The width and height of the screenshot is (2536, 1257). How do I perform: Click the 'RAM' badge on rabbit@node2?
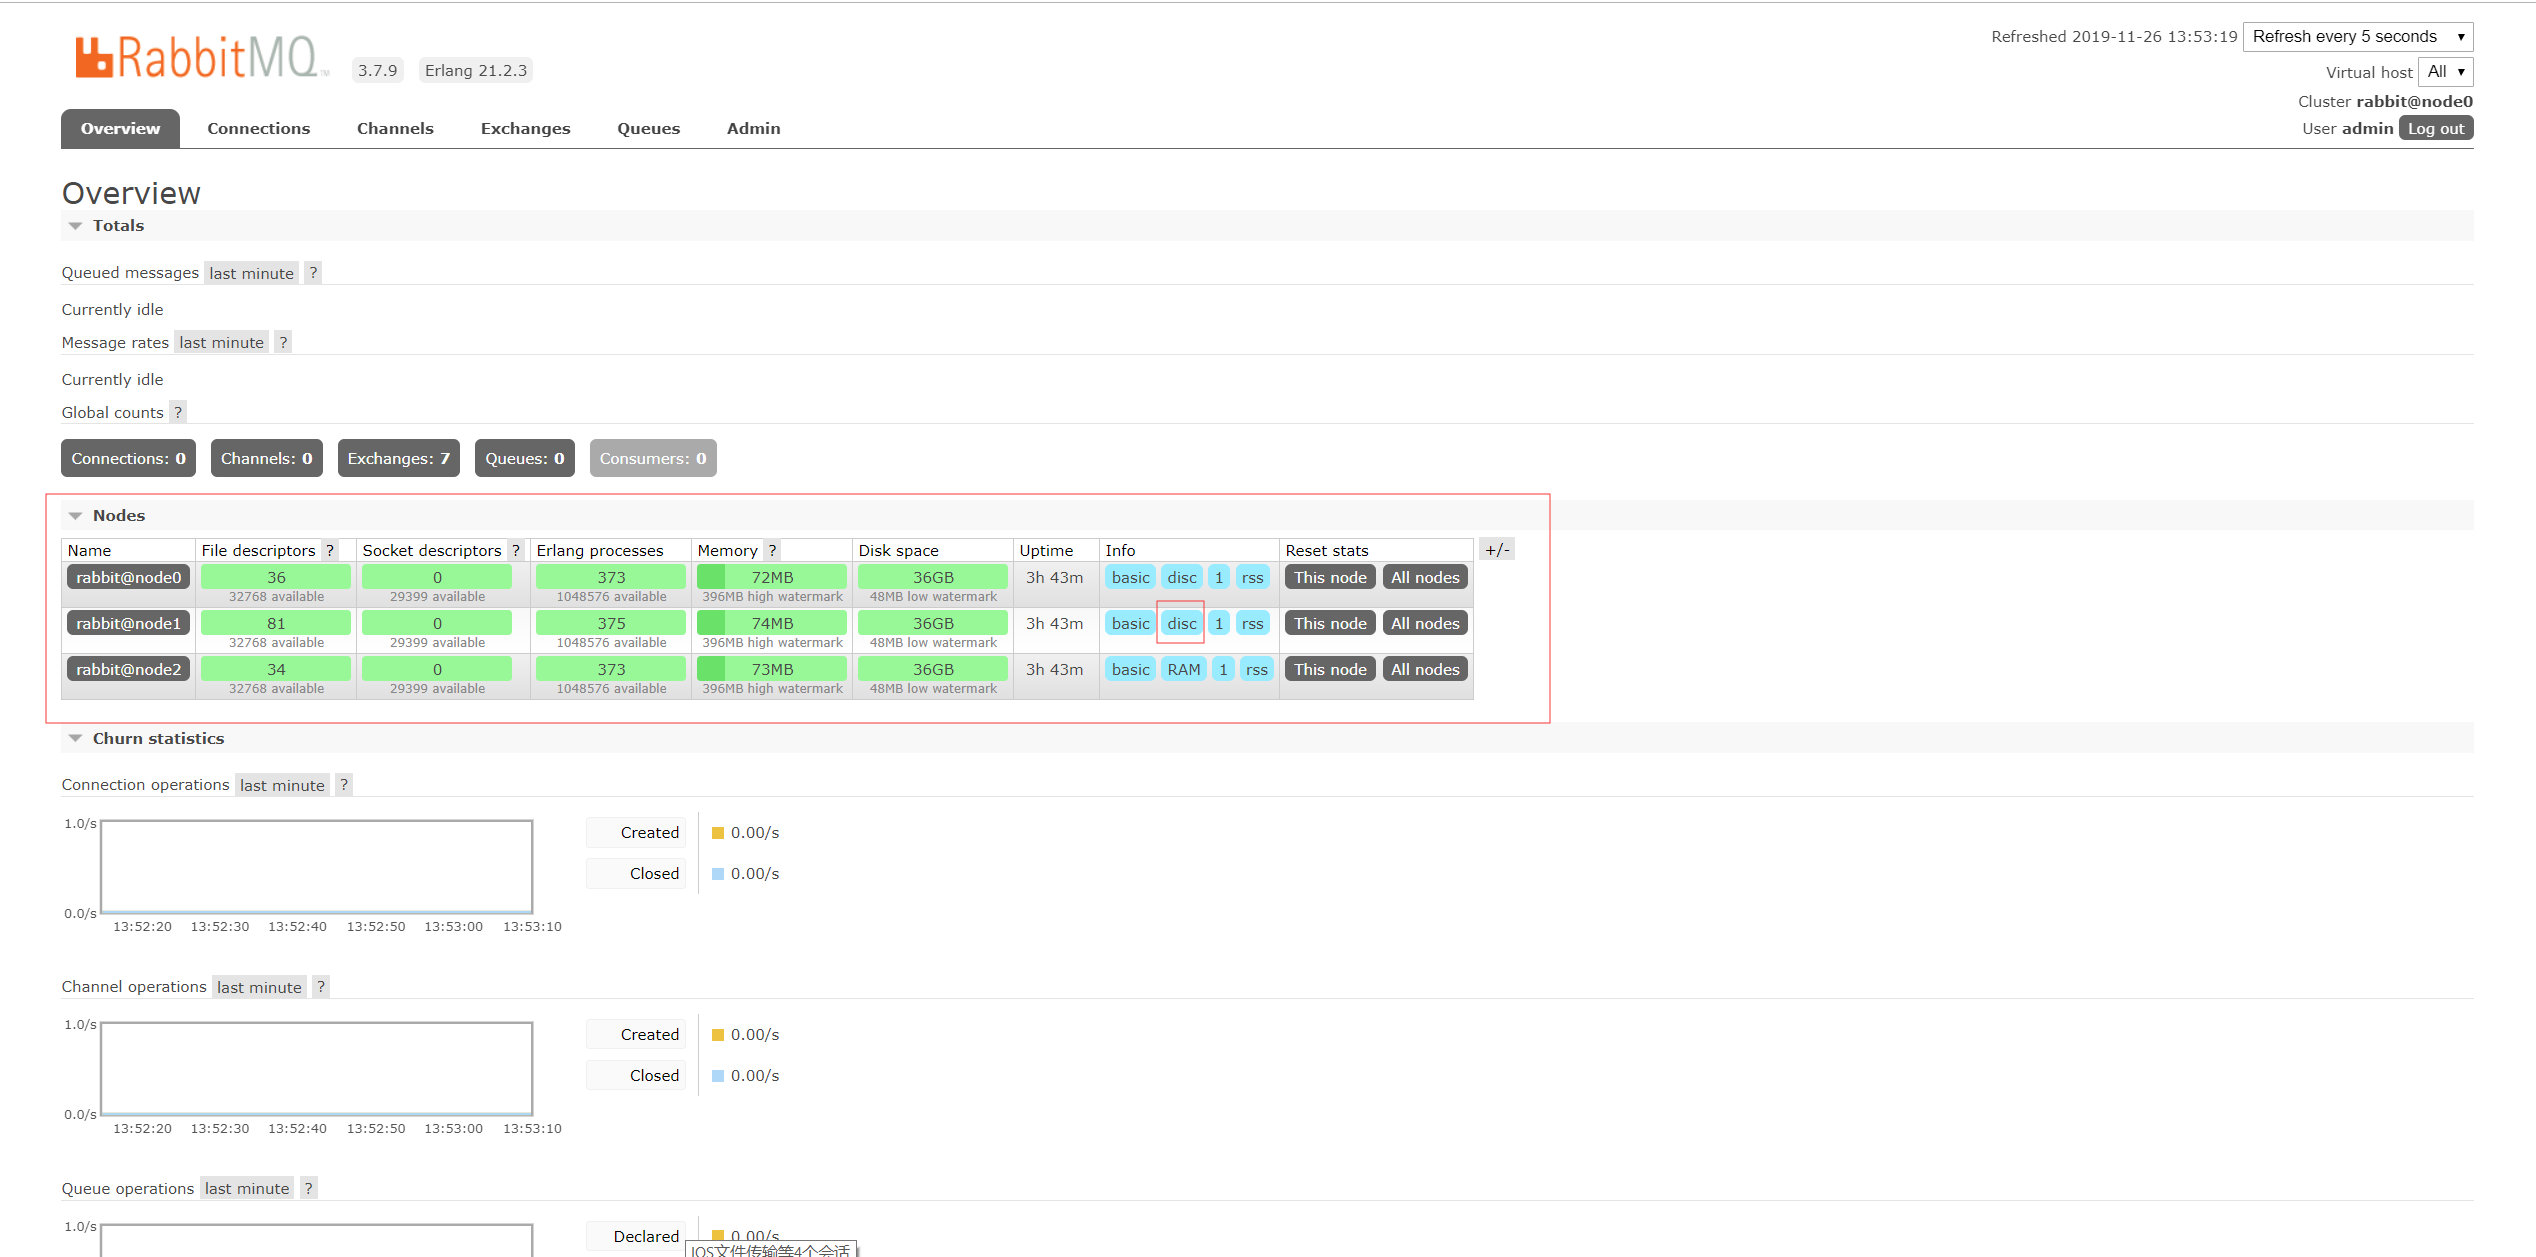point(1182,668)
